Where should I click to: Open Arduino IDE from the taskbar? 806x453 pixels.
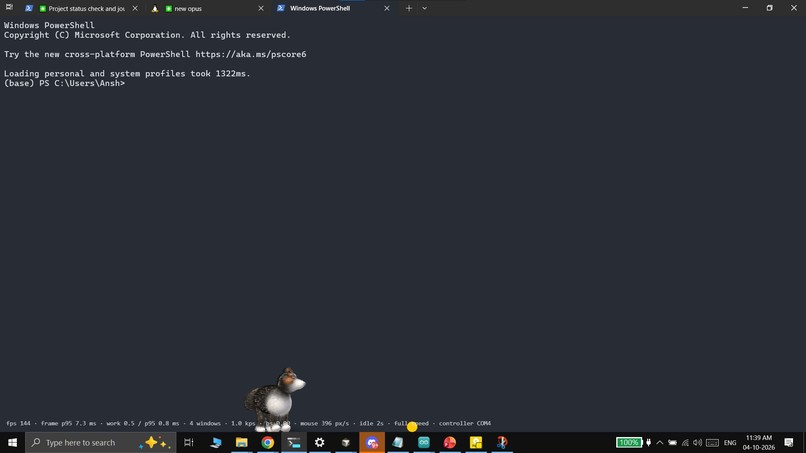pyautogui.click(x=424, y=442)
